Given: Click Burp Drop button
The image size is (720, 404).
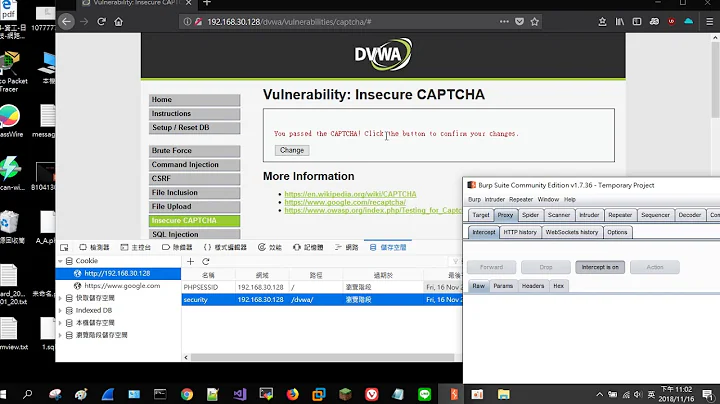Looking at the screenshot, I should [546, 267].
